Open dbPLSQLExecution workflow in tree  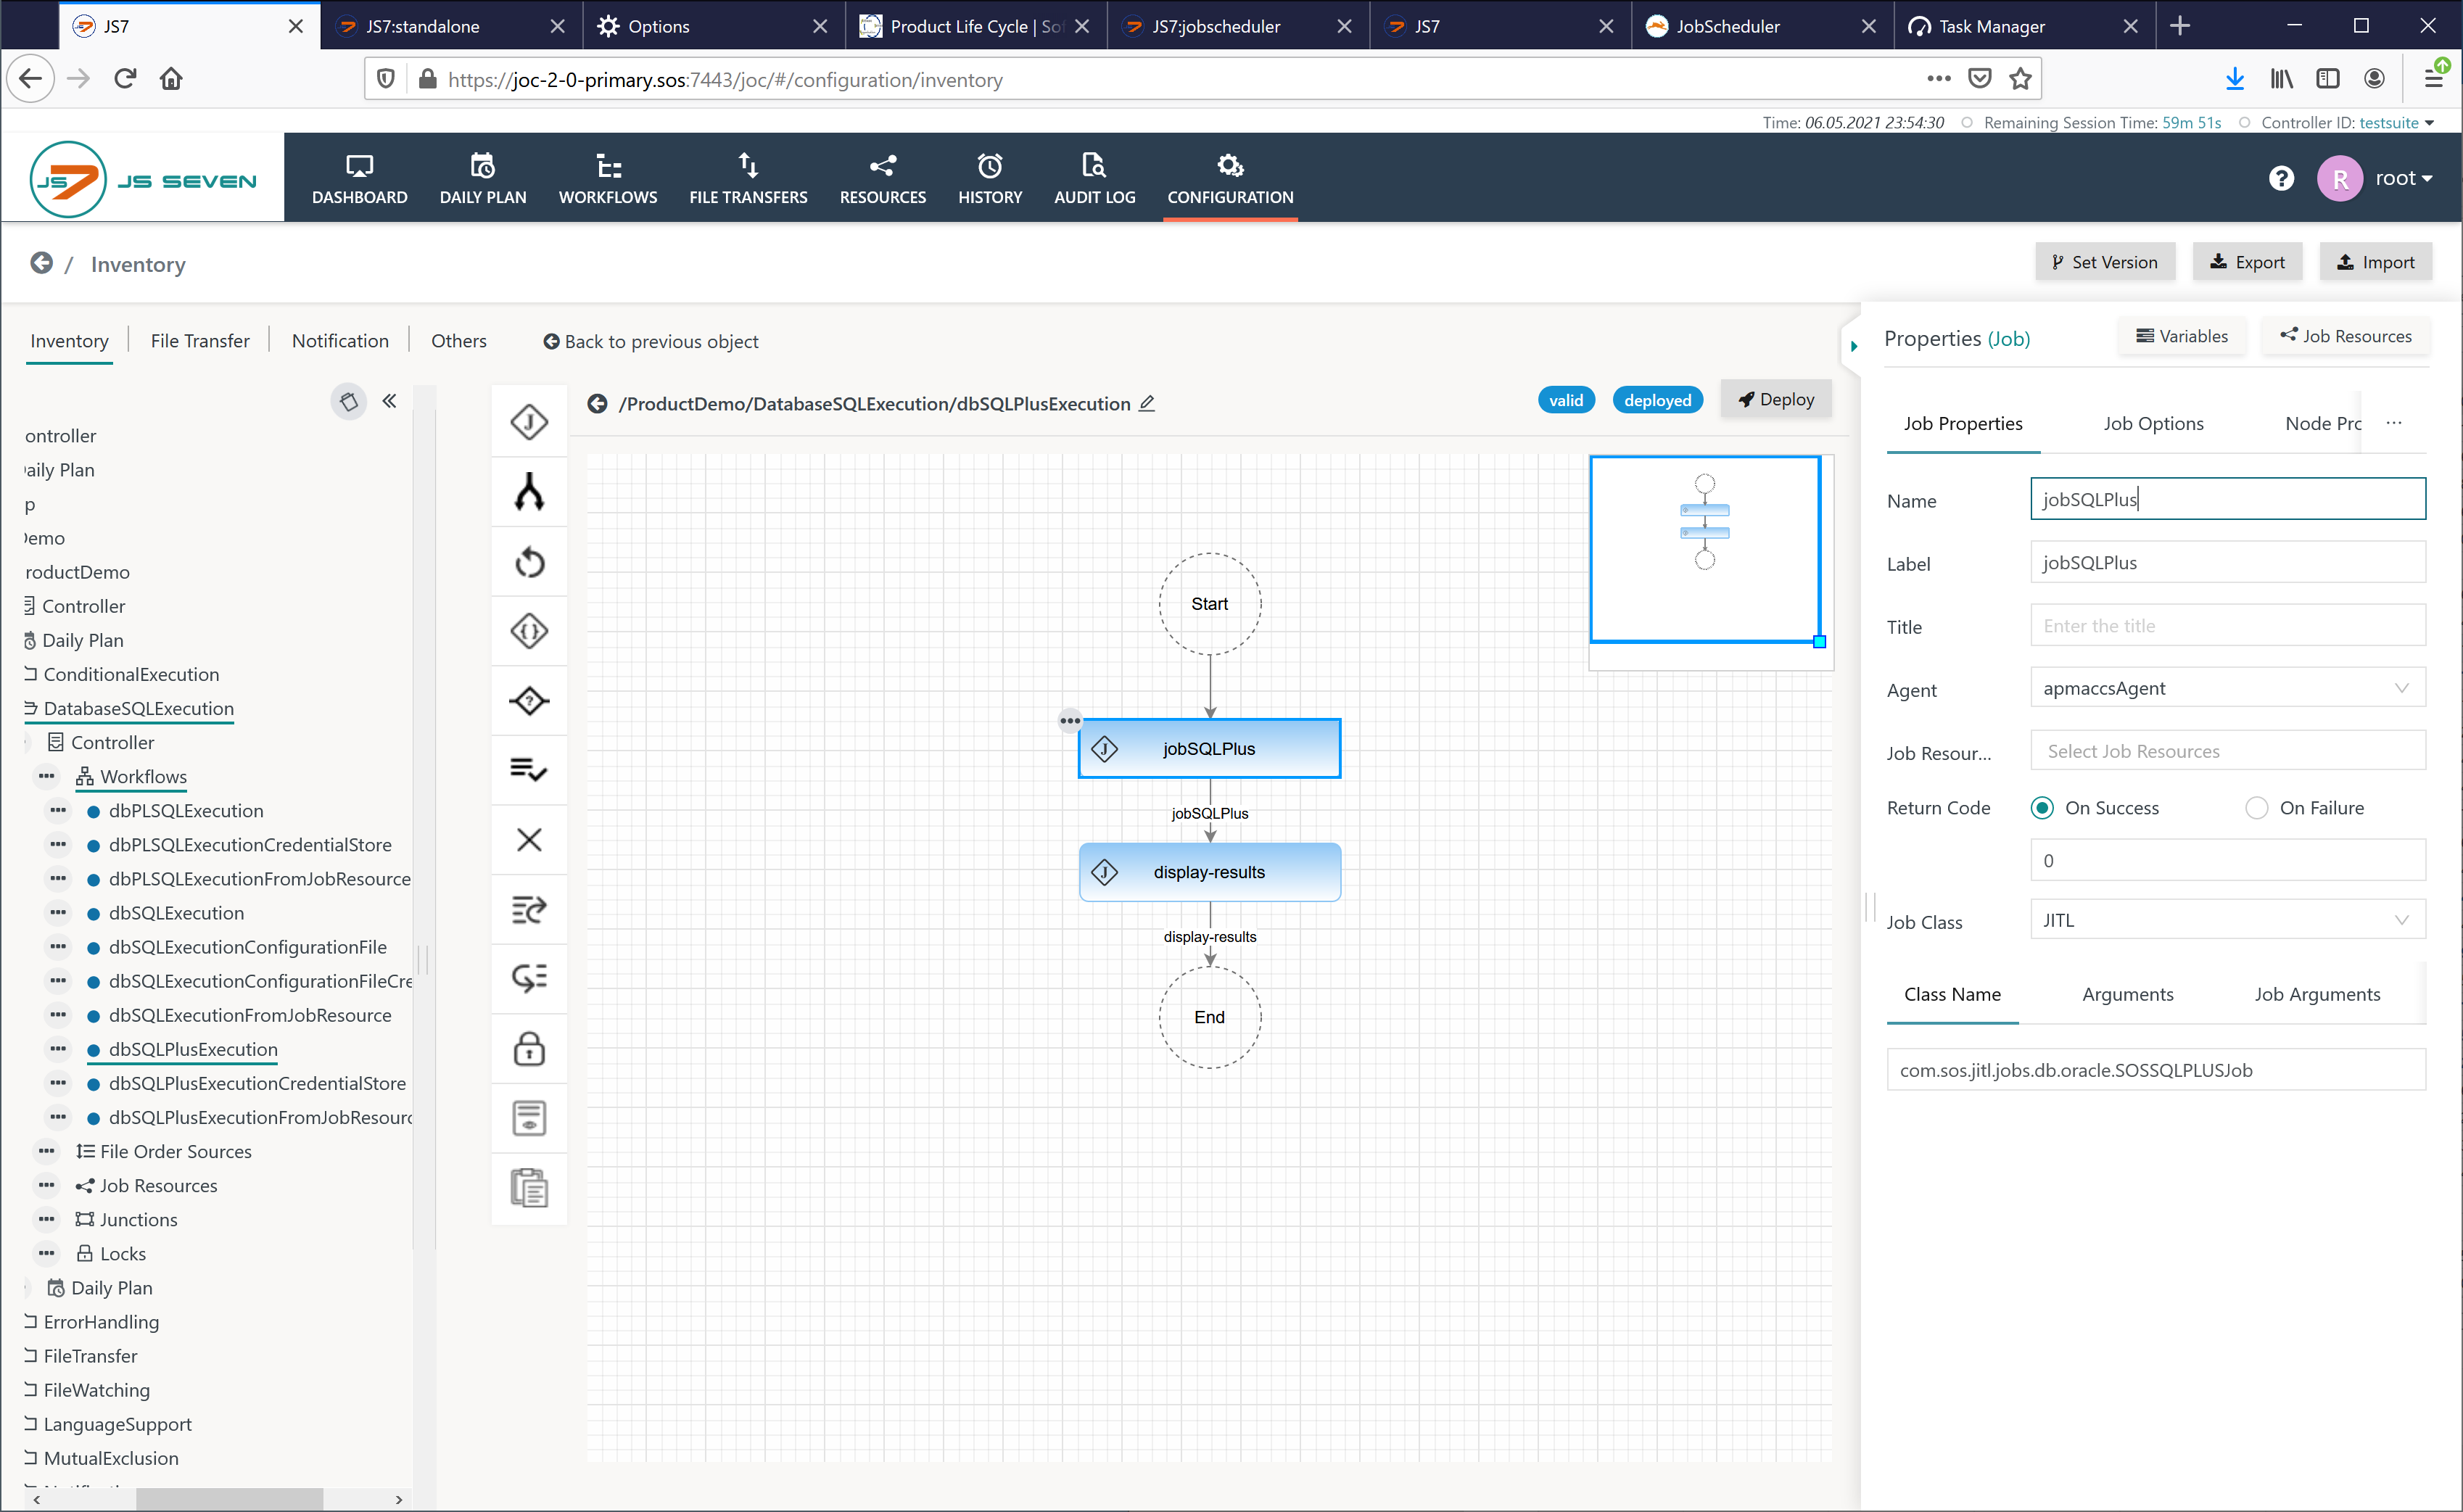[x=186, y=810]
